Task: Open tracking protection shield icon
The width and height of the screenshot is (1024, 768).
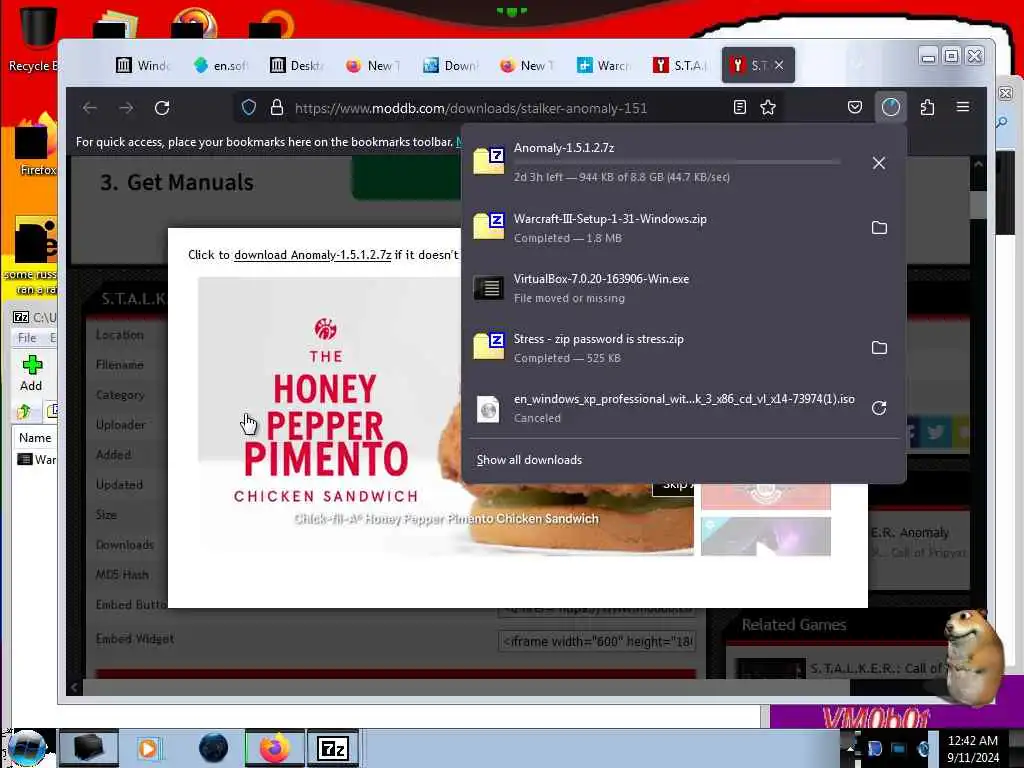Action: click(x=249, y=108)
